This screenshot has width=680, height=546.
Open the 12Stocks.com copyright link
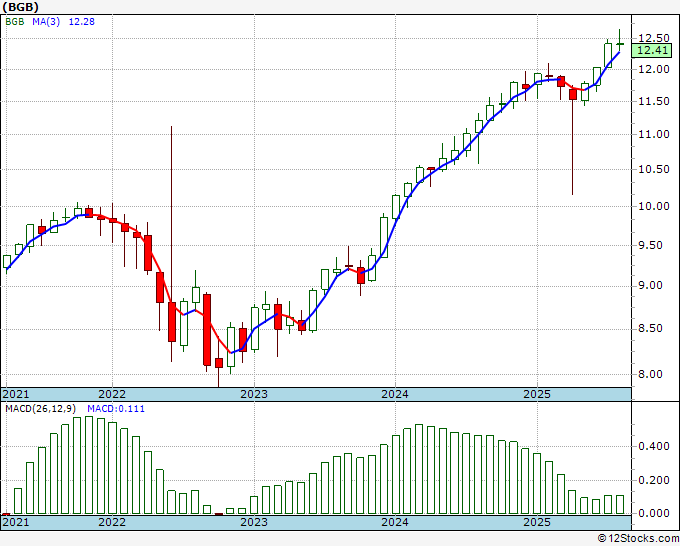pos(638,539)
